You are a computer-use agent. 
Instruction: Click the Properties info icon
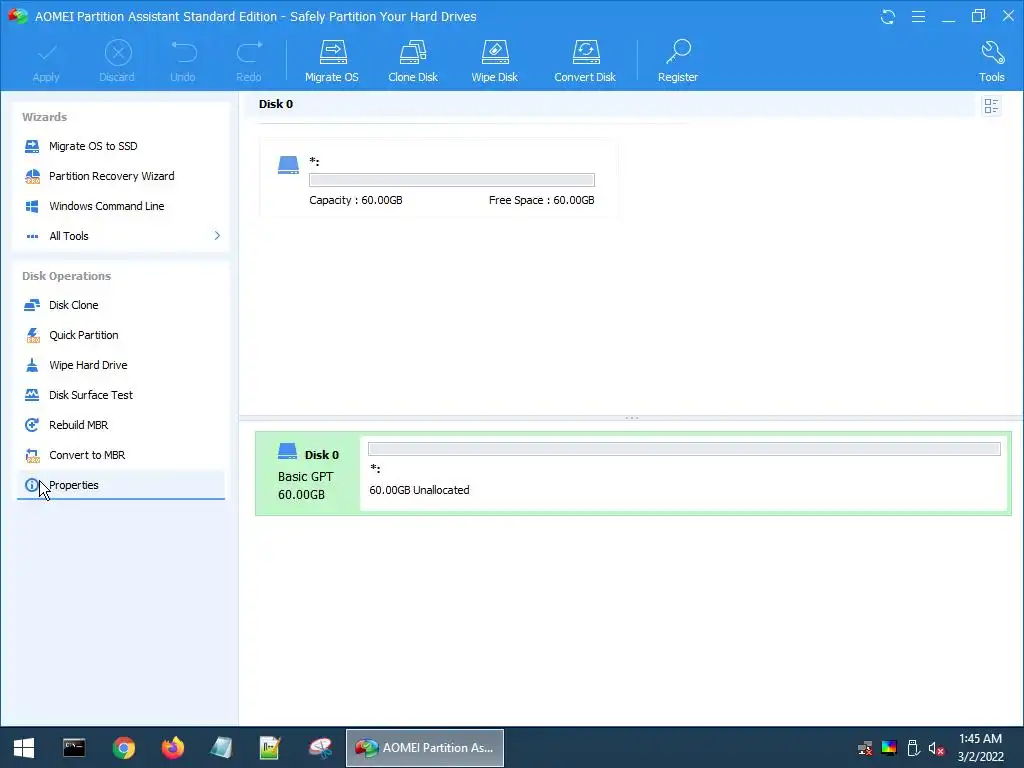(31, 485)
